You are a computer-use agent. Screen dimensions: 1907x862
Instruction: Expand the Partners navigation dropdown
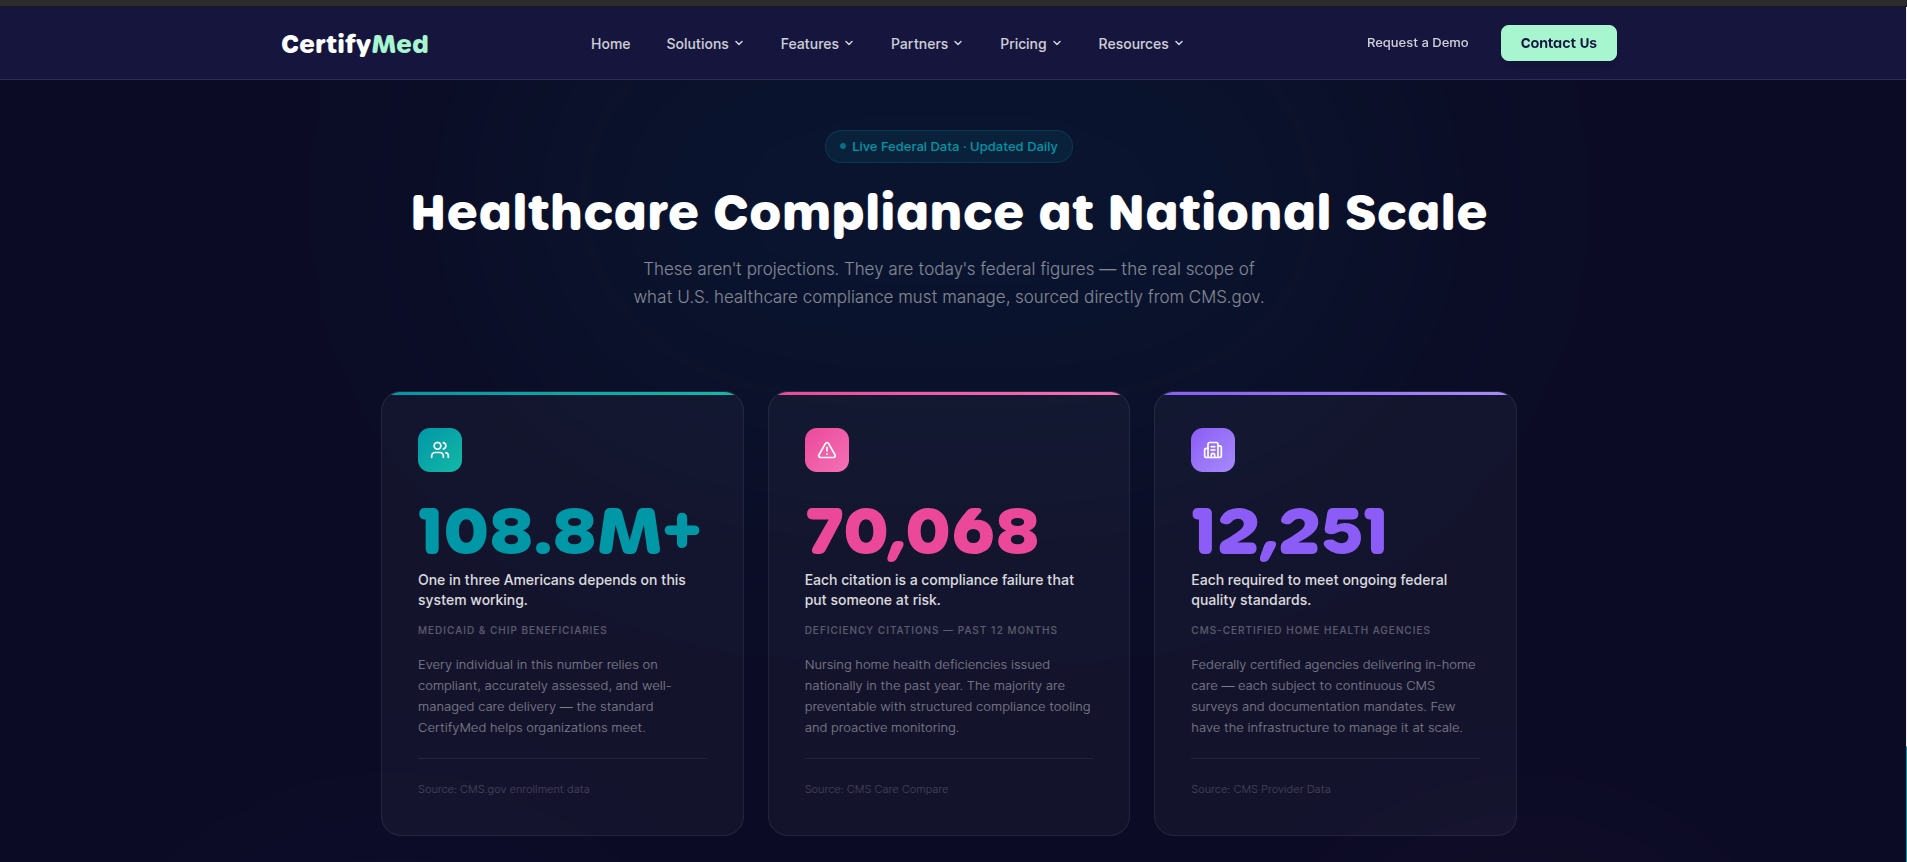[x=927, y=44]
